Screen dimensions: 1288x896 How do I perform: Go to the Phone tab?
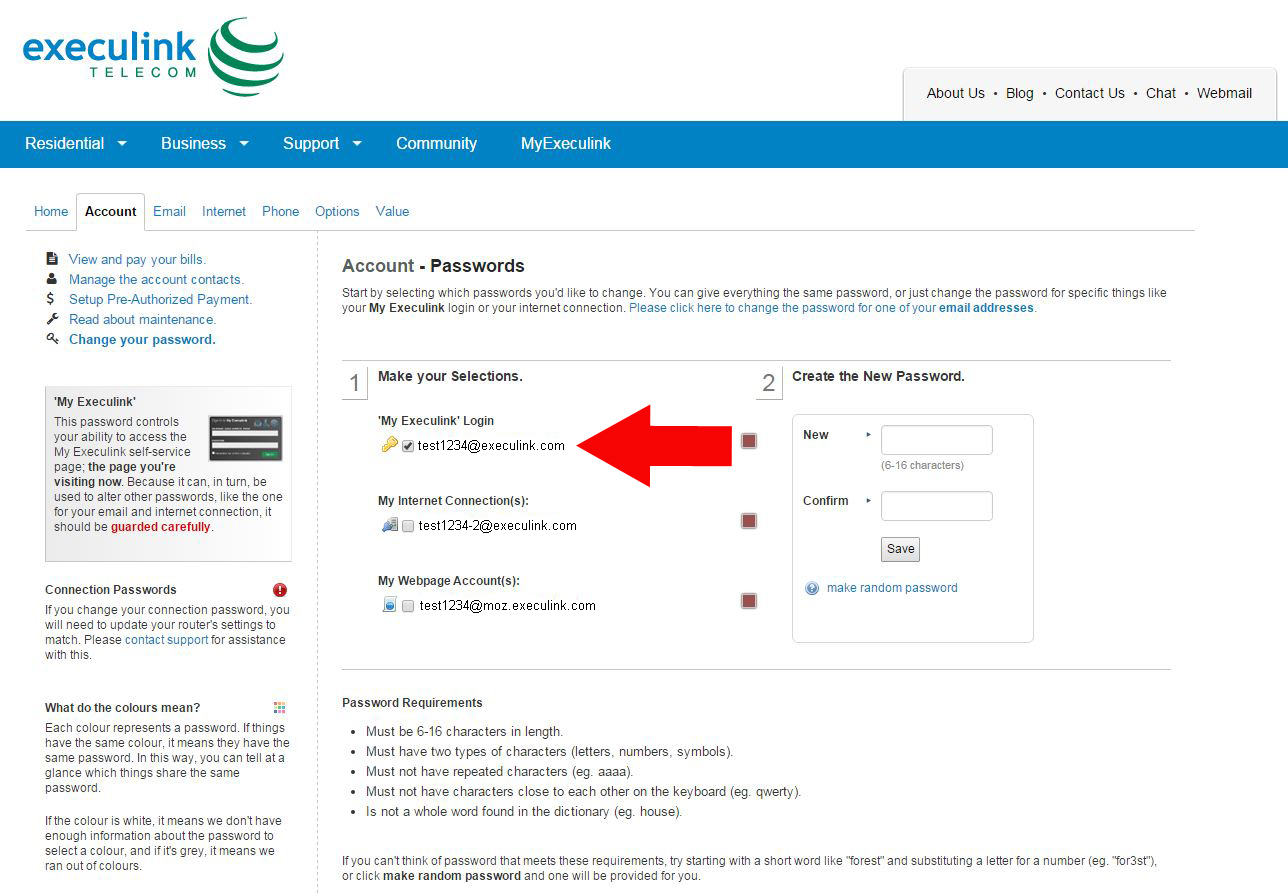point(281,211)
